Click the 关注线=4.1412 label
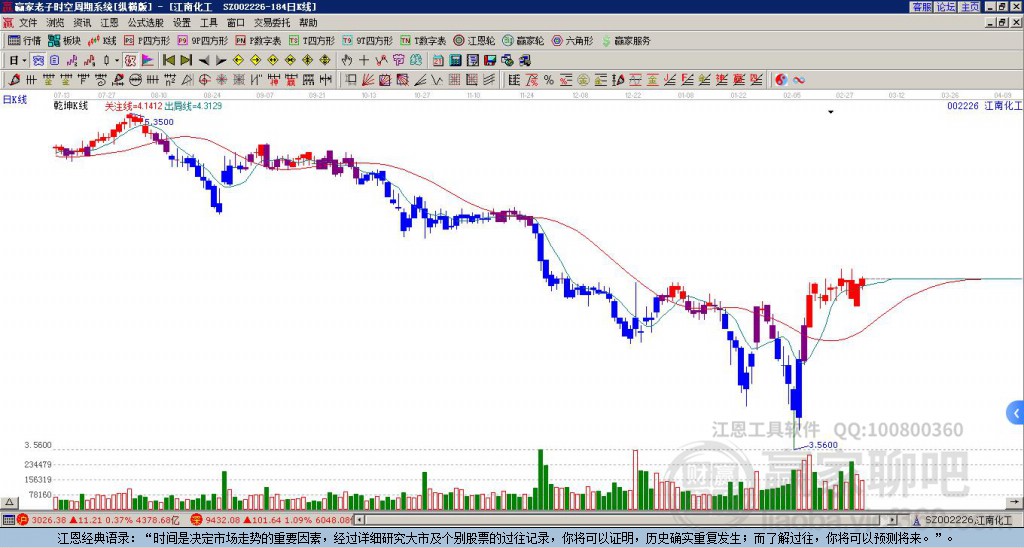1024x548 pixels. click(133, 106)
